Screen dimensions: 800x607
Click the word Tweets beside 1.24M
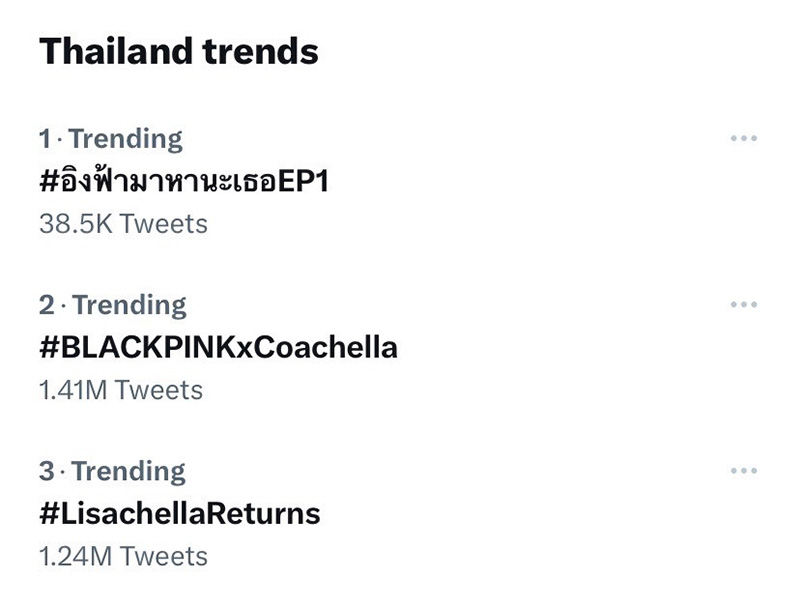[162, 556]
